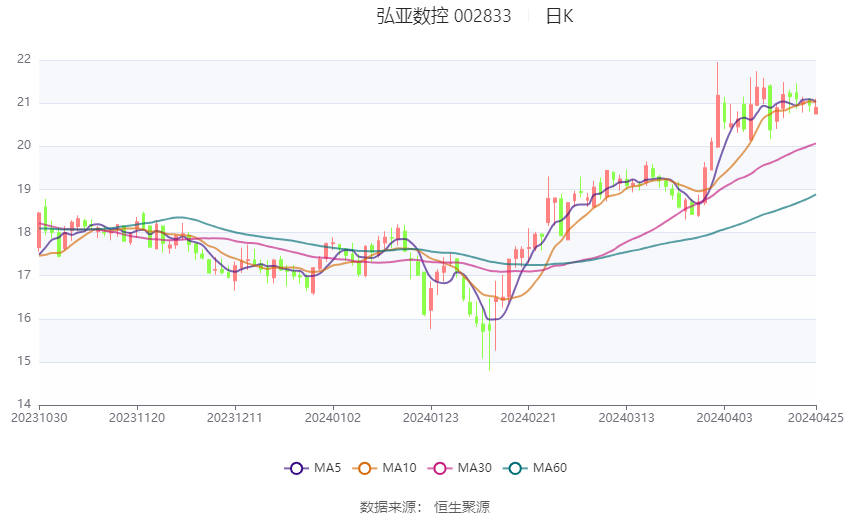Click the 20240221 x-axis date label
Image resolution: width=850 pixels, height=517 pixels.
point(529,418)
